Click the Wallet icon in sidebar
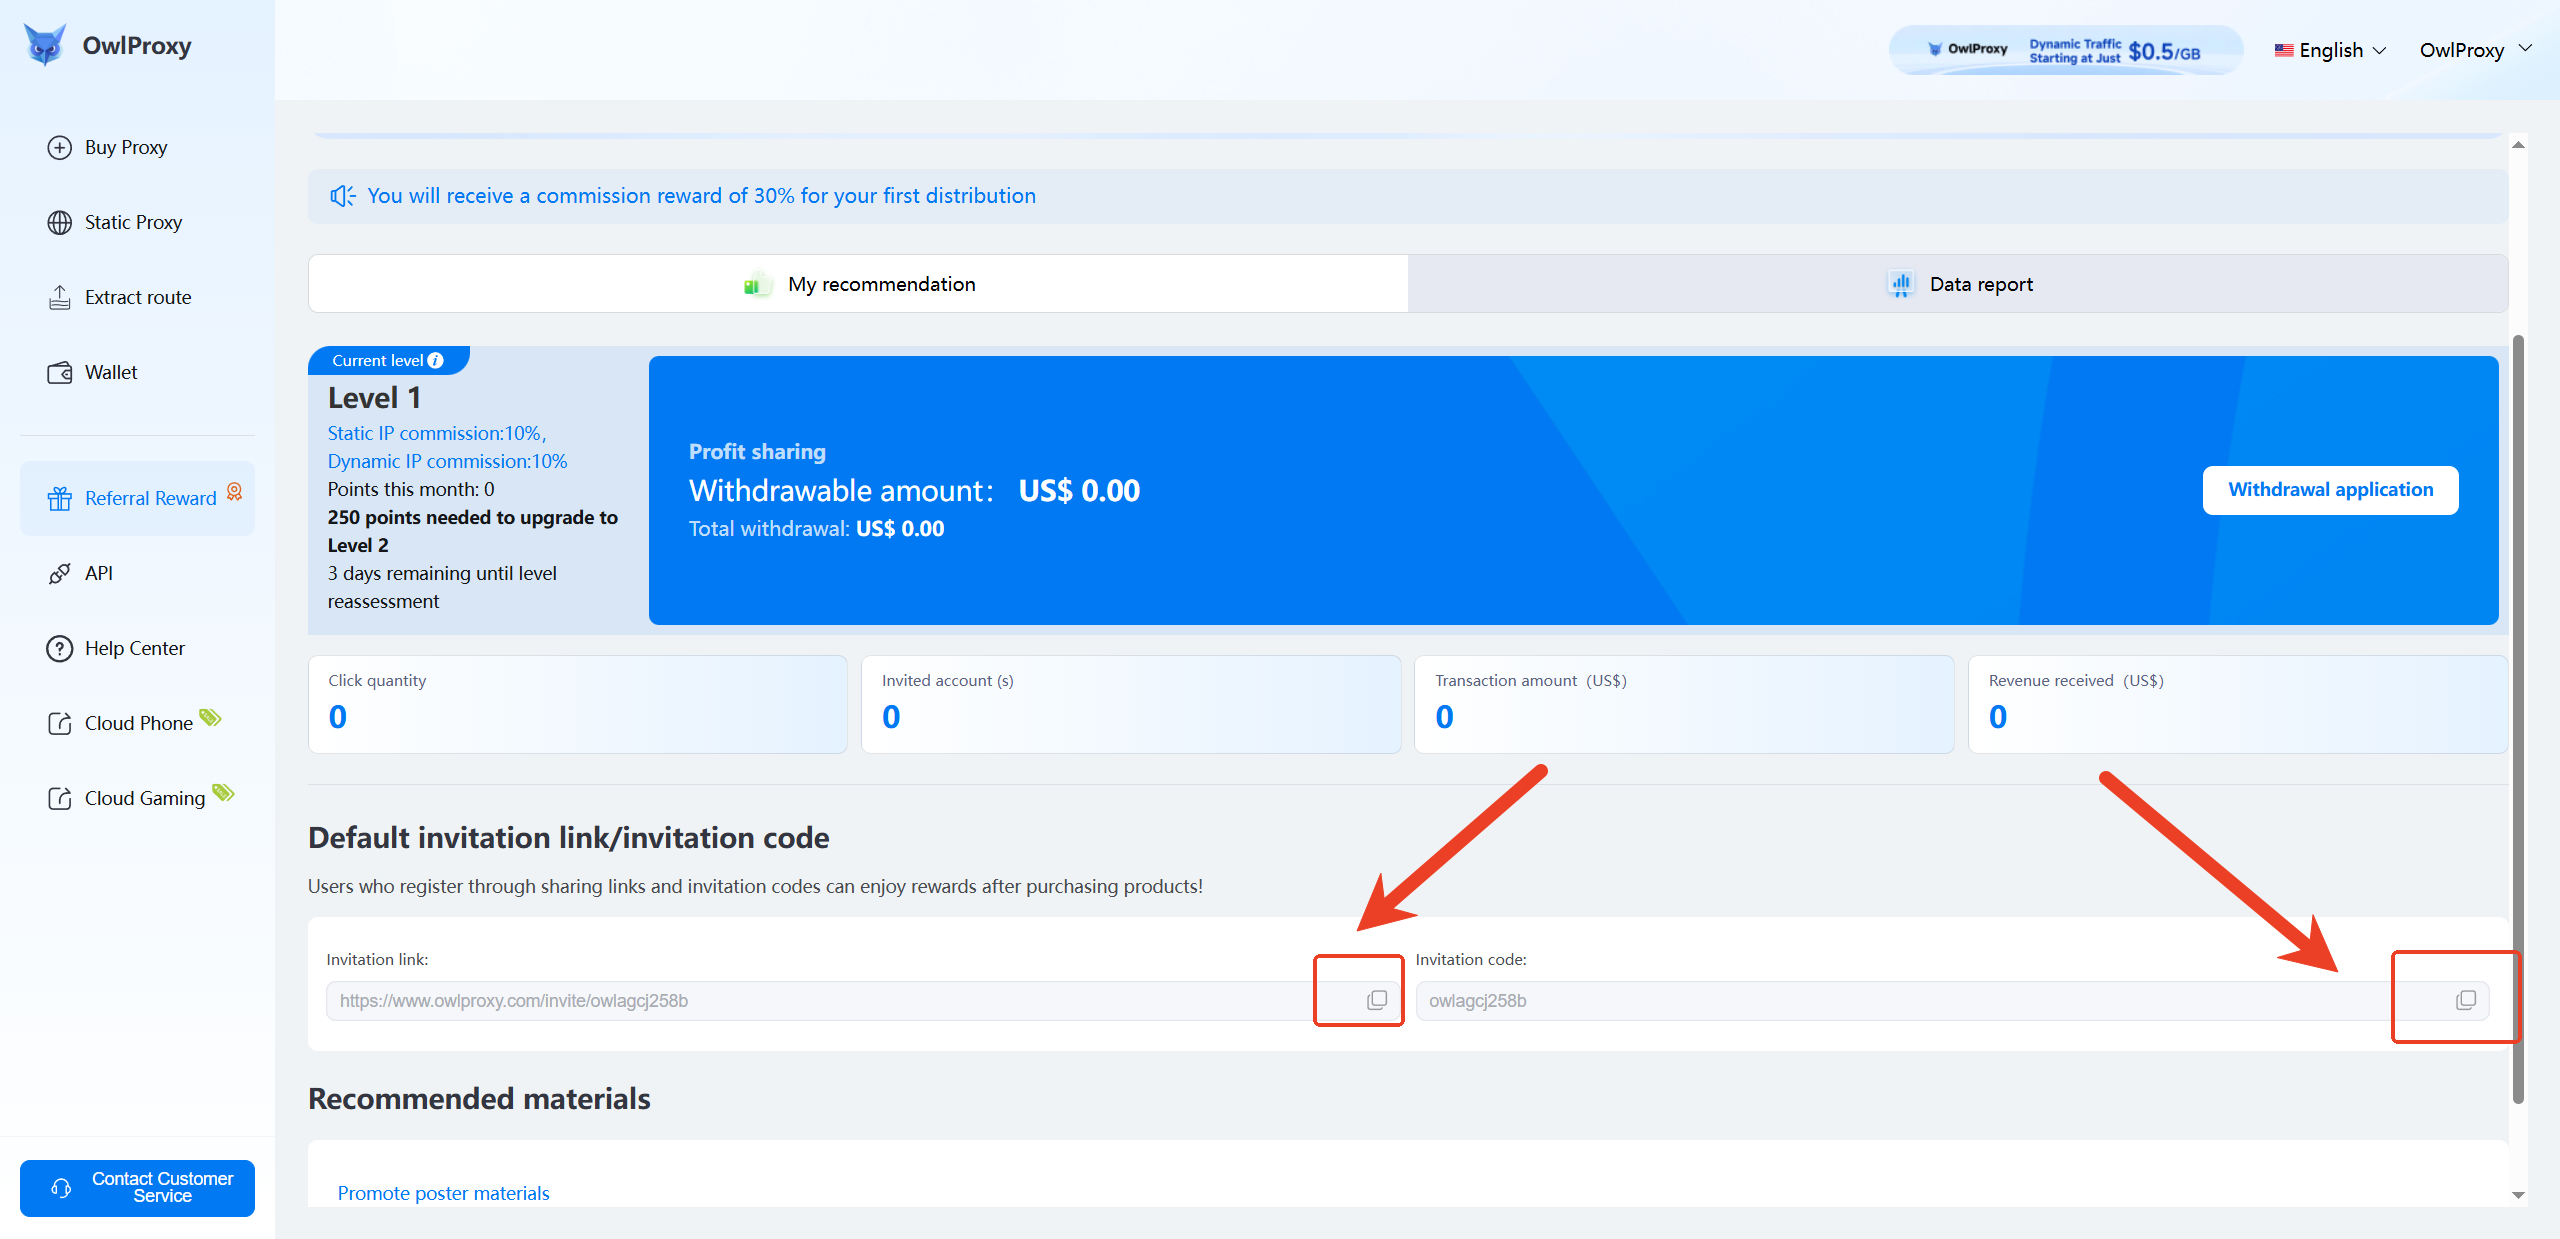The width and height of the screenshot is (2560, 1239). tap(60, 373)
